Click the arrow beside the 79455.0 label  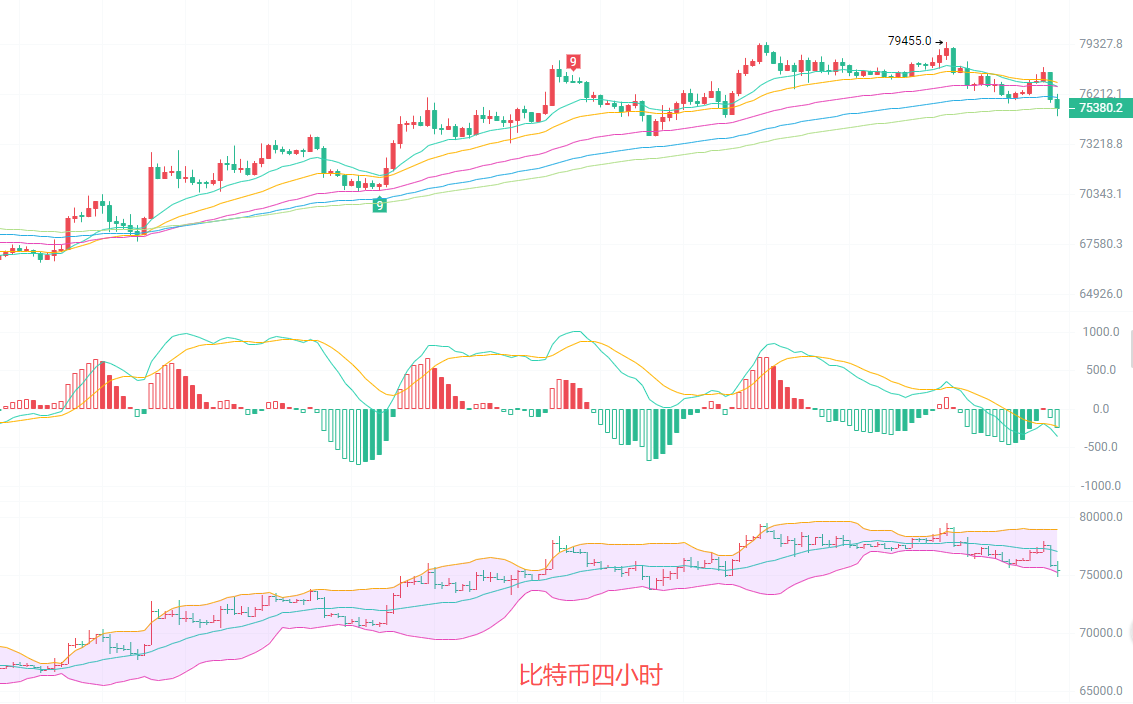coord(940,42)
